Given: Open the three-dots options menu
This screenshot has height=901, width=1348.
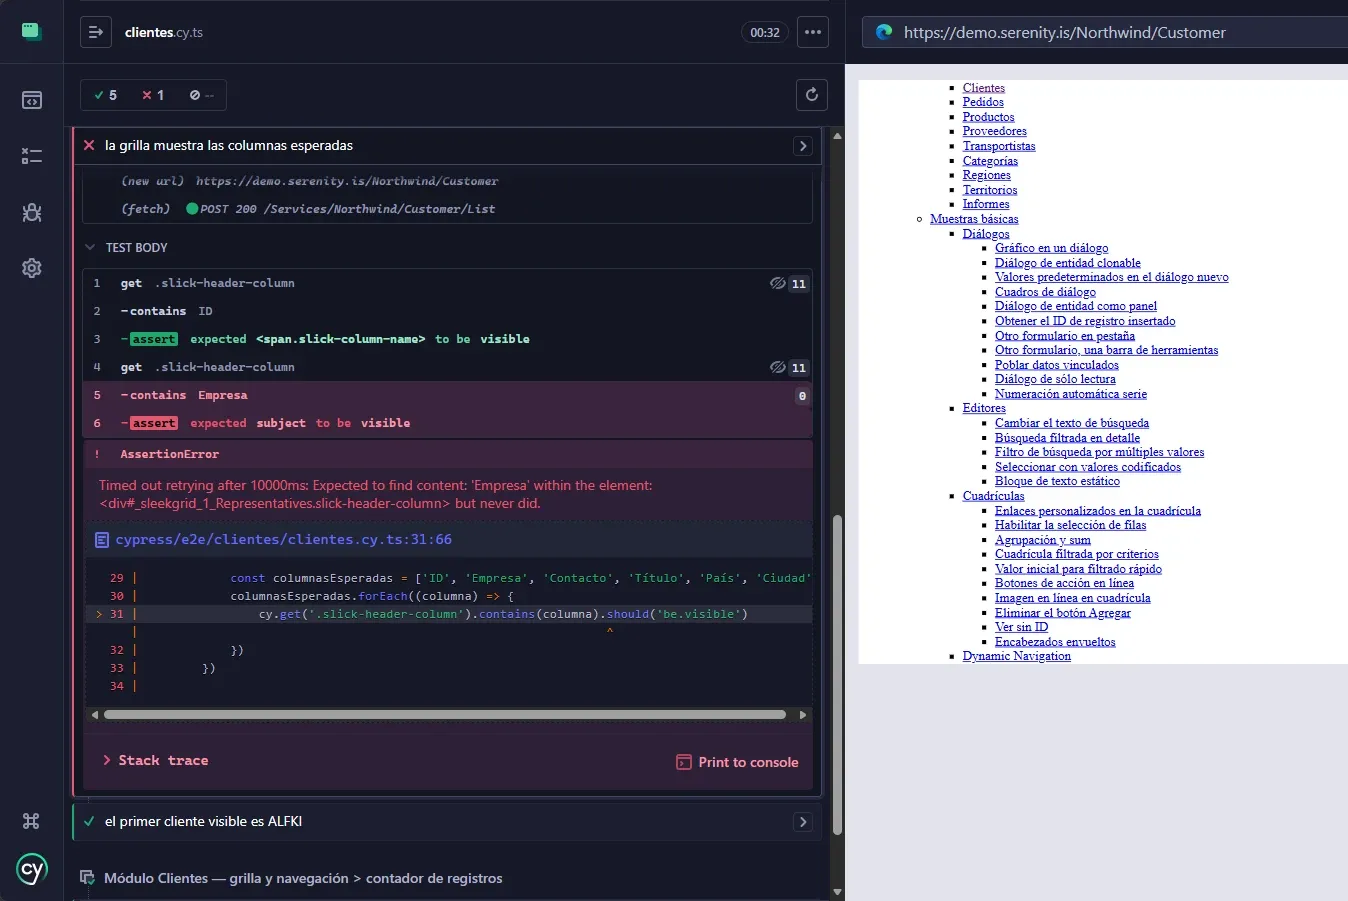Looking at the screenshot, I should coord(813,32).
